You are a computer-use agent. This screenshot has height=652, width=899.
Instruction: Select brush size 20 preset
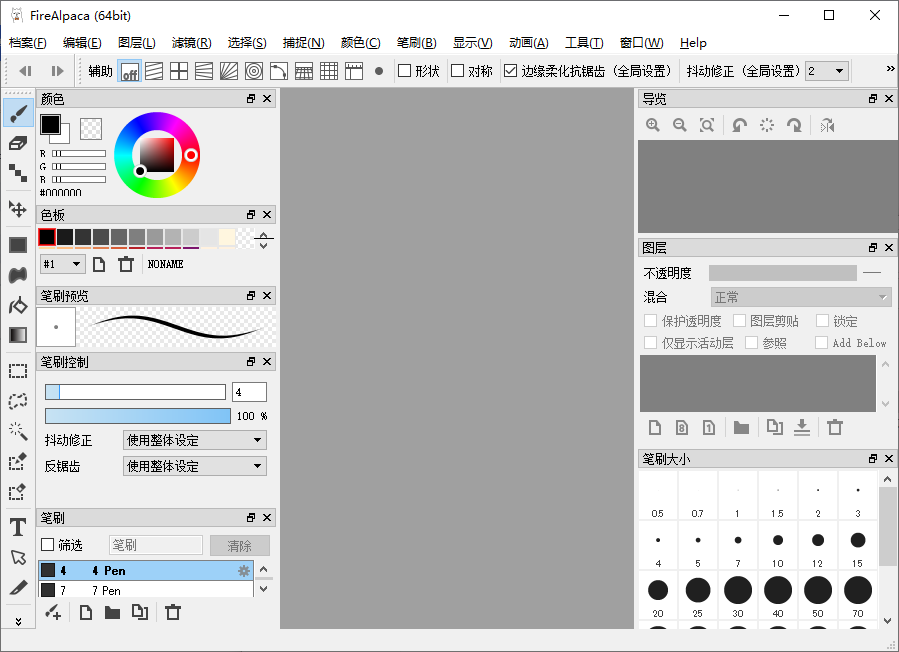click(658, 596)
